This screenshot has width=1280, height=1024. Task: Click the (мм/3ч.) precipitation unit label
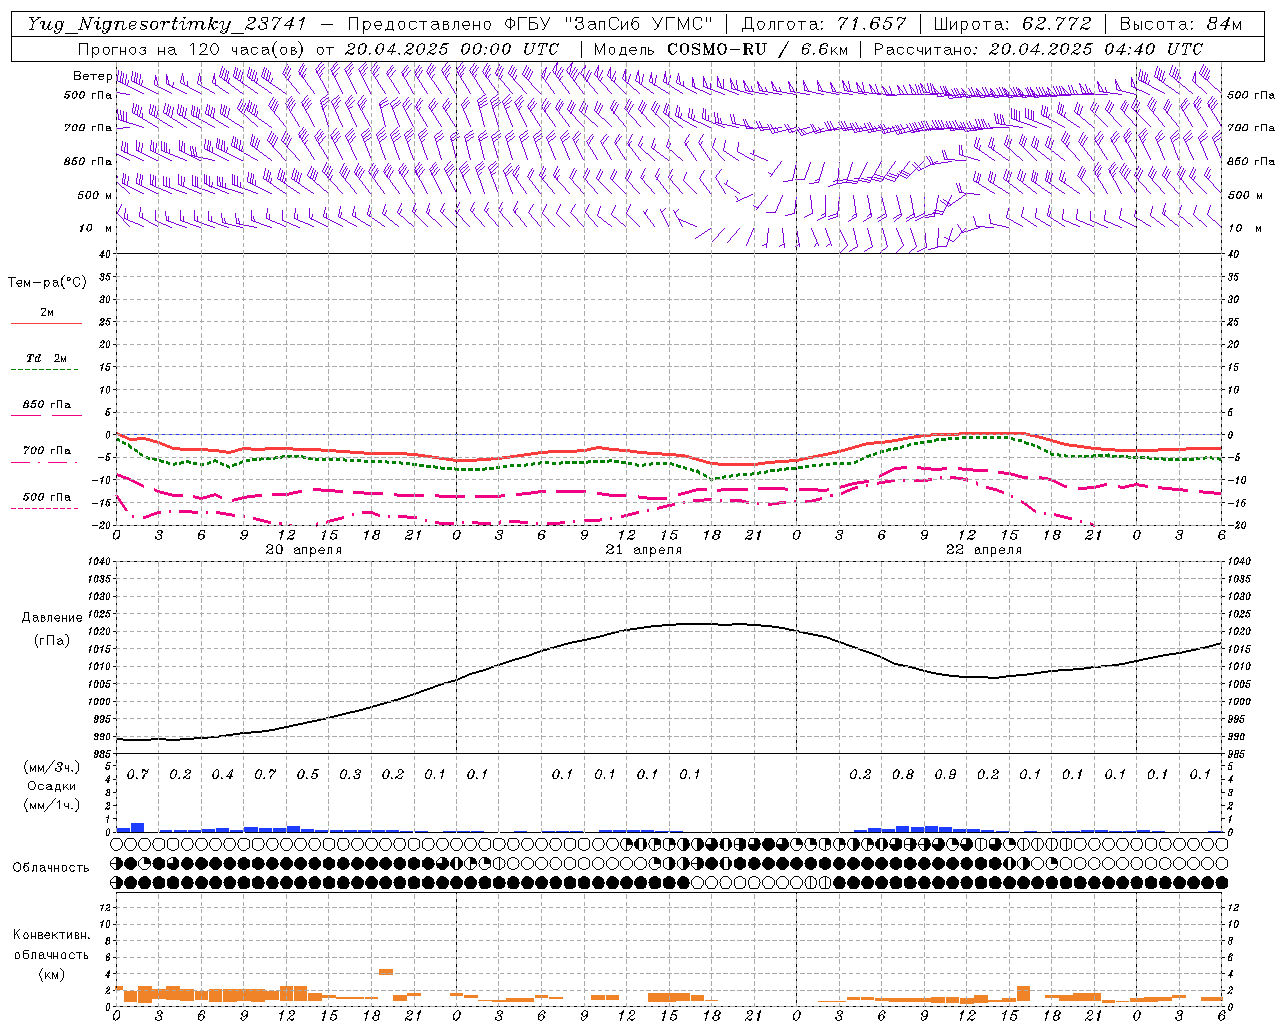(50, 767)
